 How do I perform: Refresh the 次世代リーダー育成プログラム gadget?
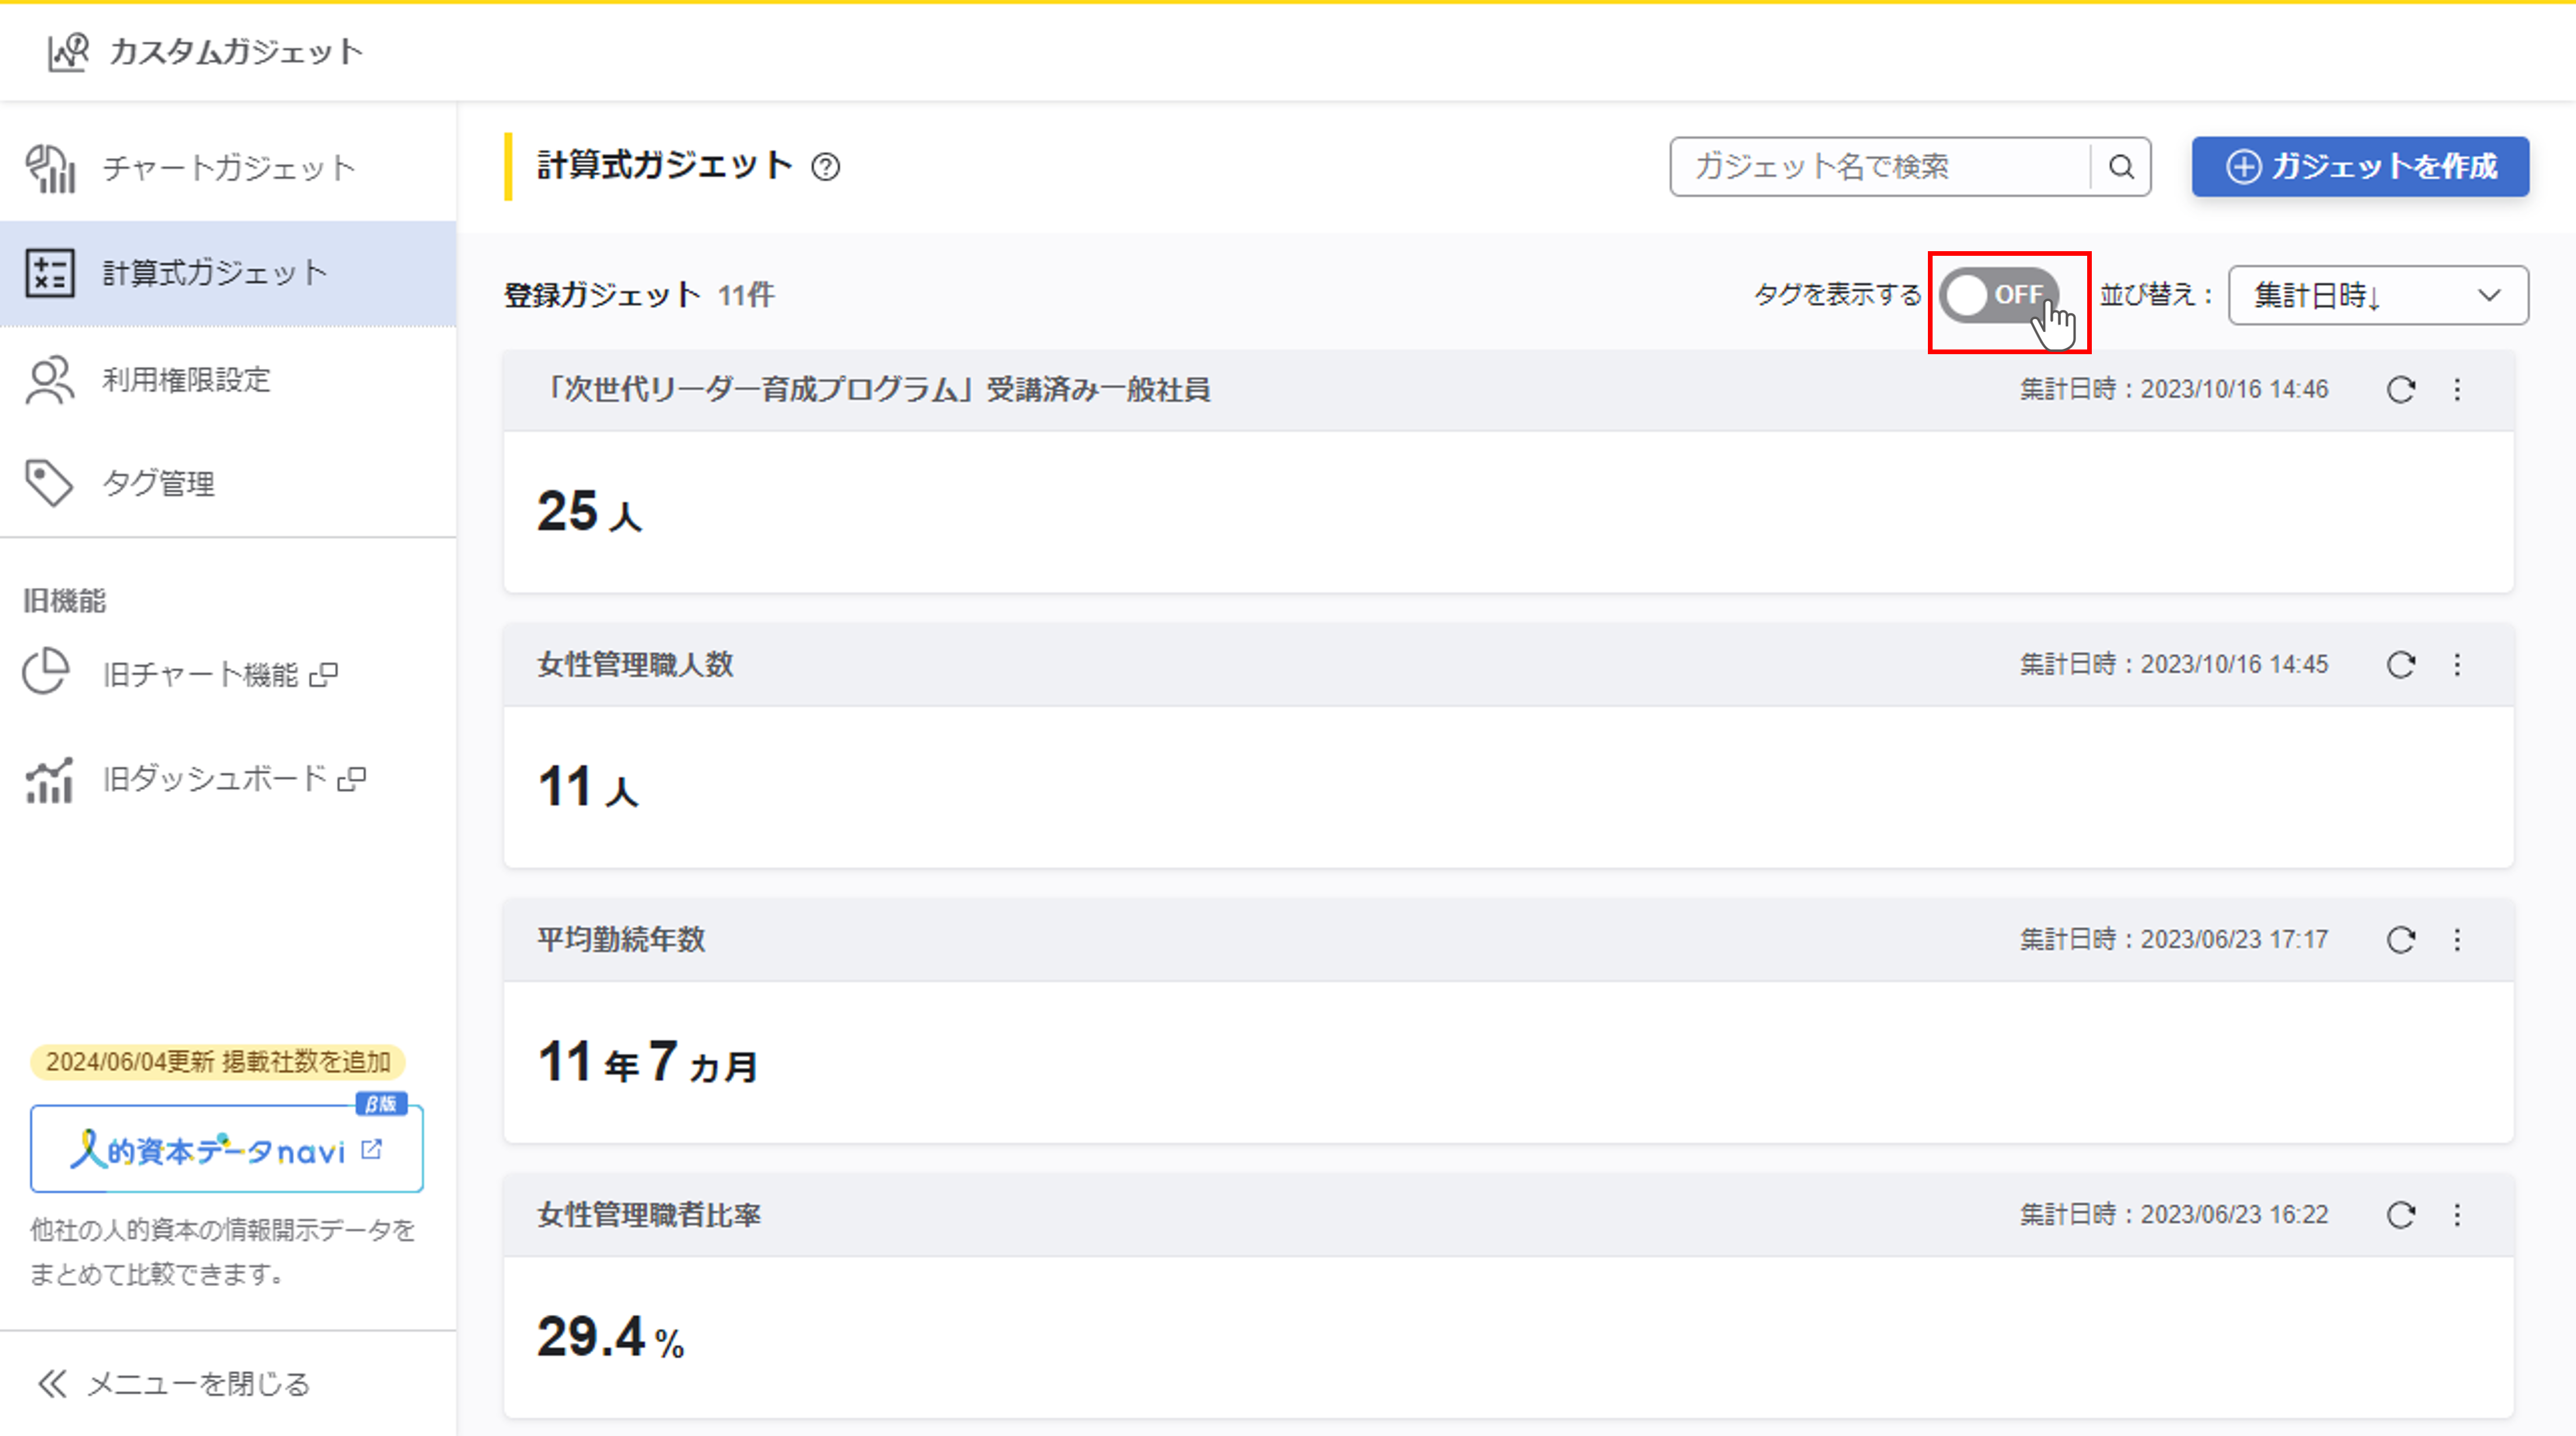[2401, 390]
